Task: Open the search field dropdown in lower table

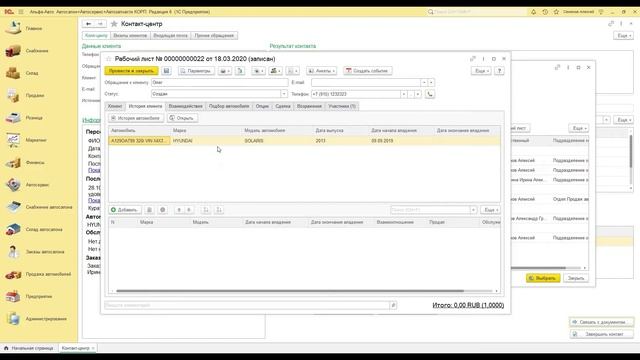Action: pyautogui.click(x=473, y=210)
